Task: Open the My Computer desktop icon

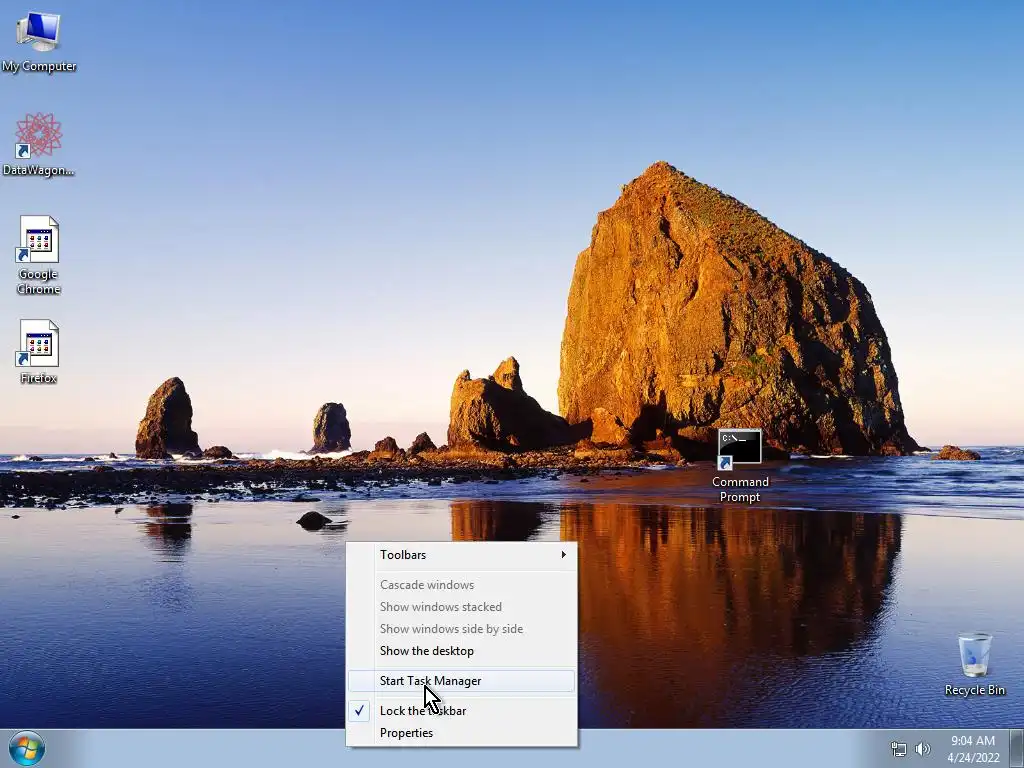Action: pyautogui.click(x=39, y=42)
